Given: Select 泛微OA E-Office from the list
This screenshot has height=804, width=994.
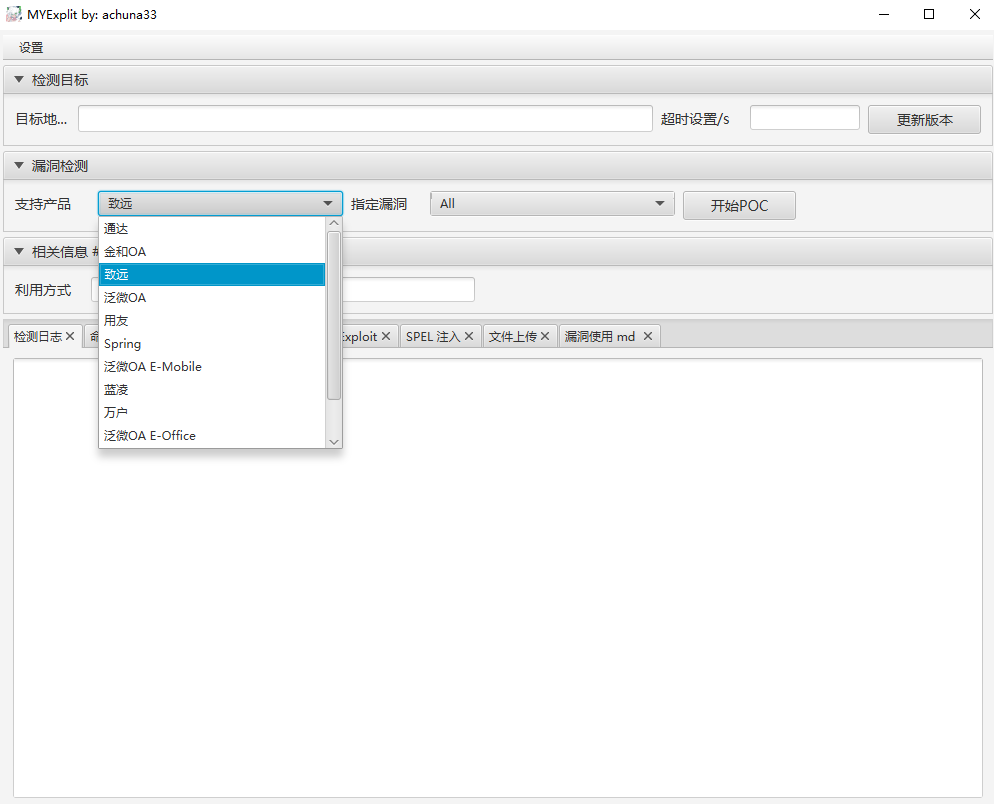Looking at the screenshot, I should click(212, 436).
